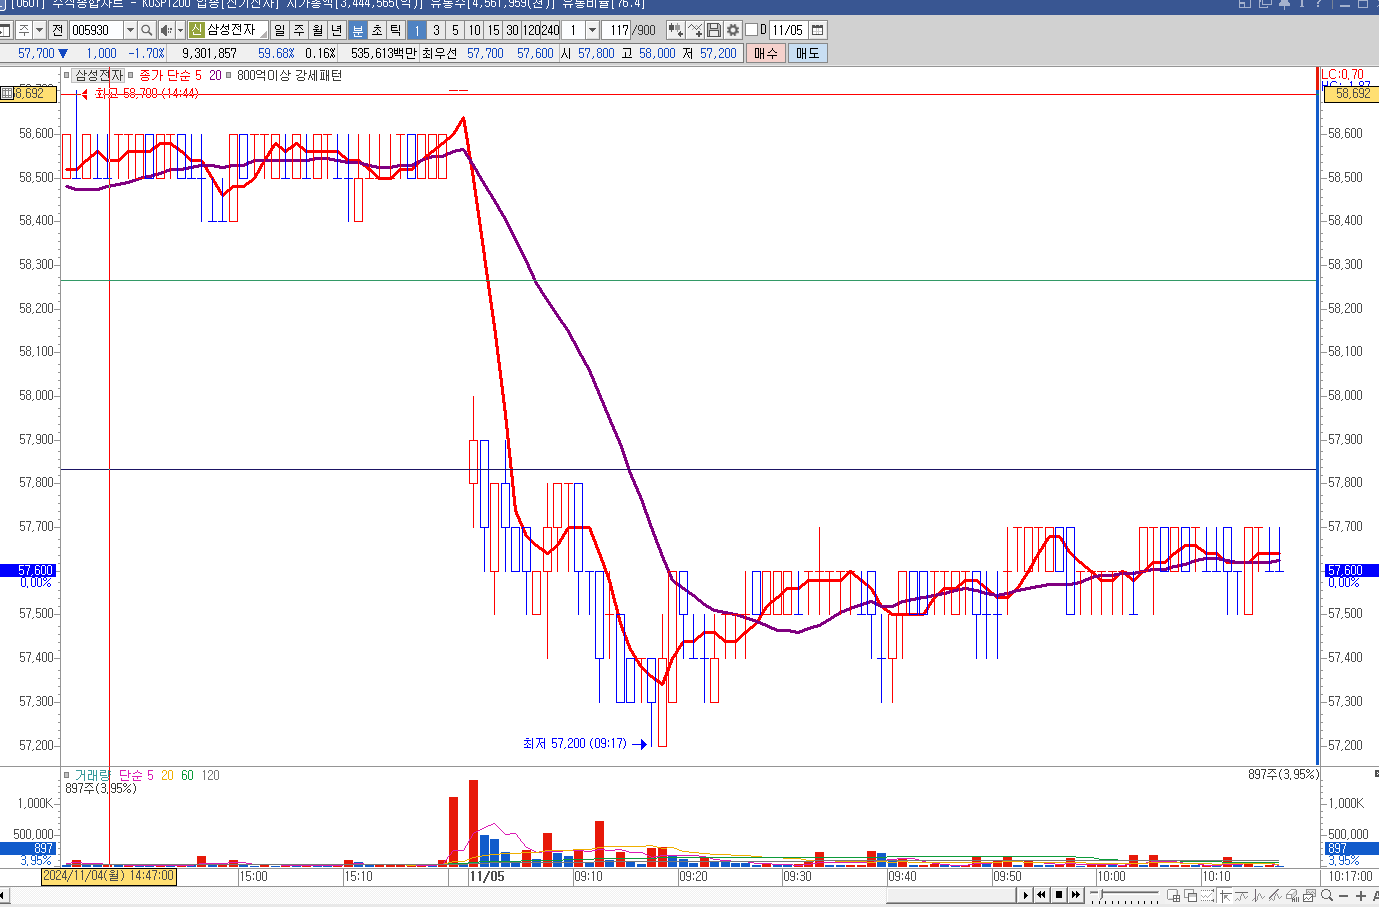
Task: Select the 일 daily period toggle
Action: tap(279, 30)
